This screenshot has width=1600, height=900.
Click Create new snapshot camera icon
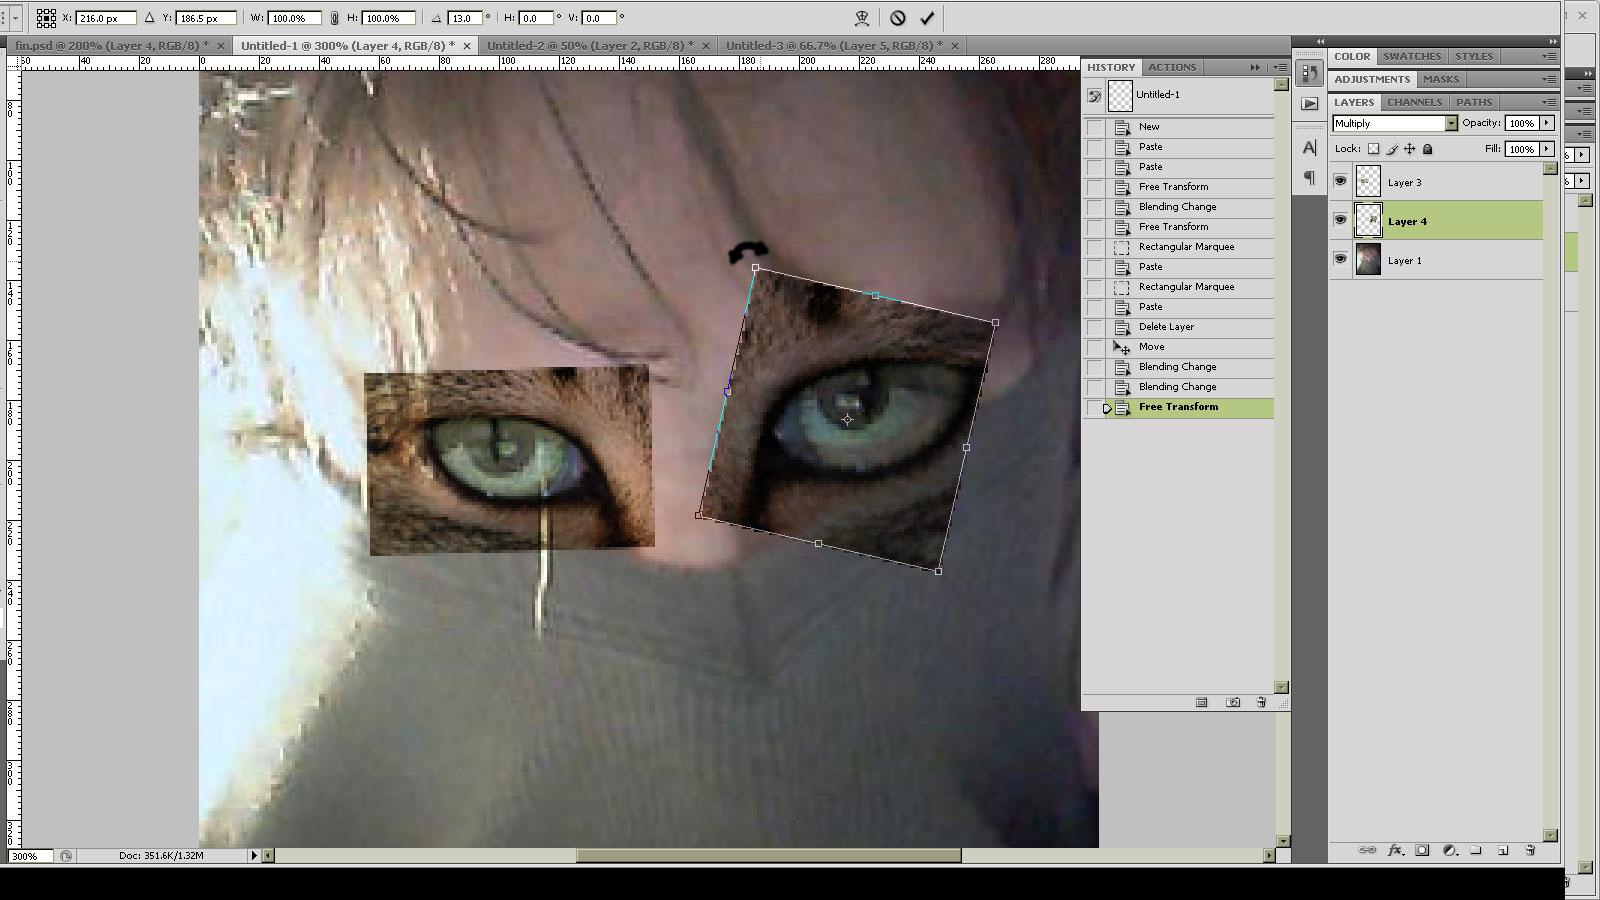tap(1233, 703)
